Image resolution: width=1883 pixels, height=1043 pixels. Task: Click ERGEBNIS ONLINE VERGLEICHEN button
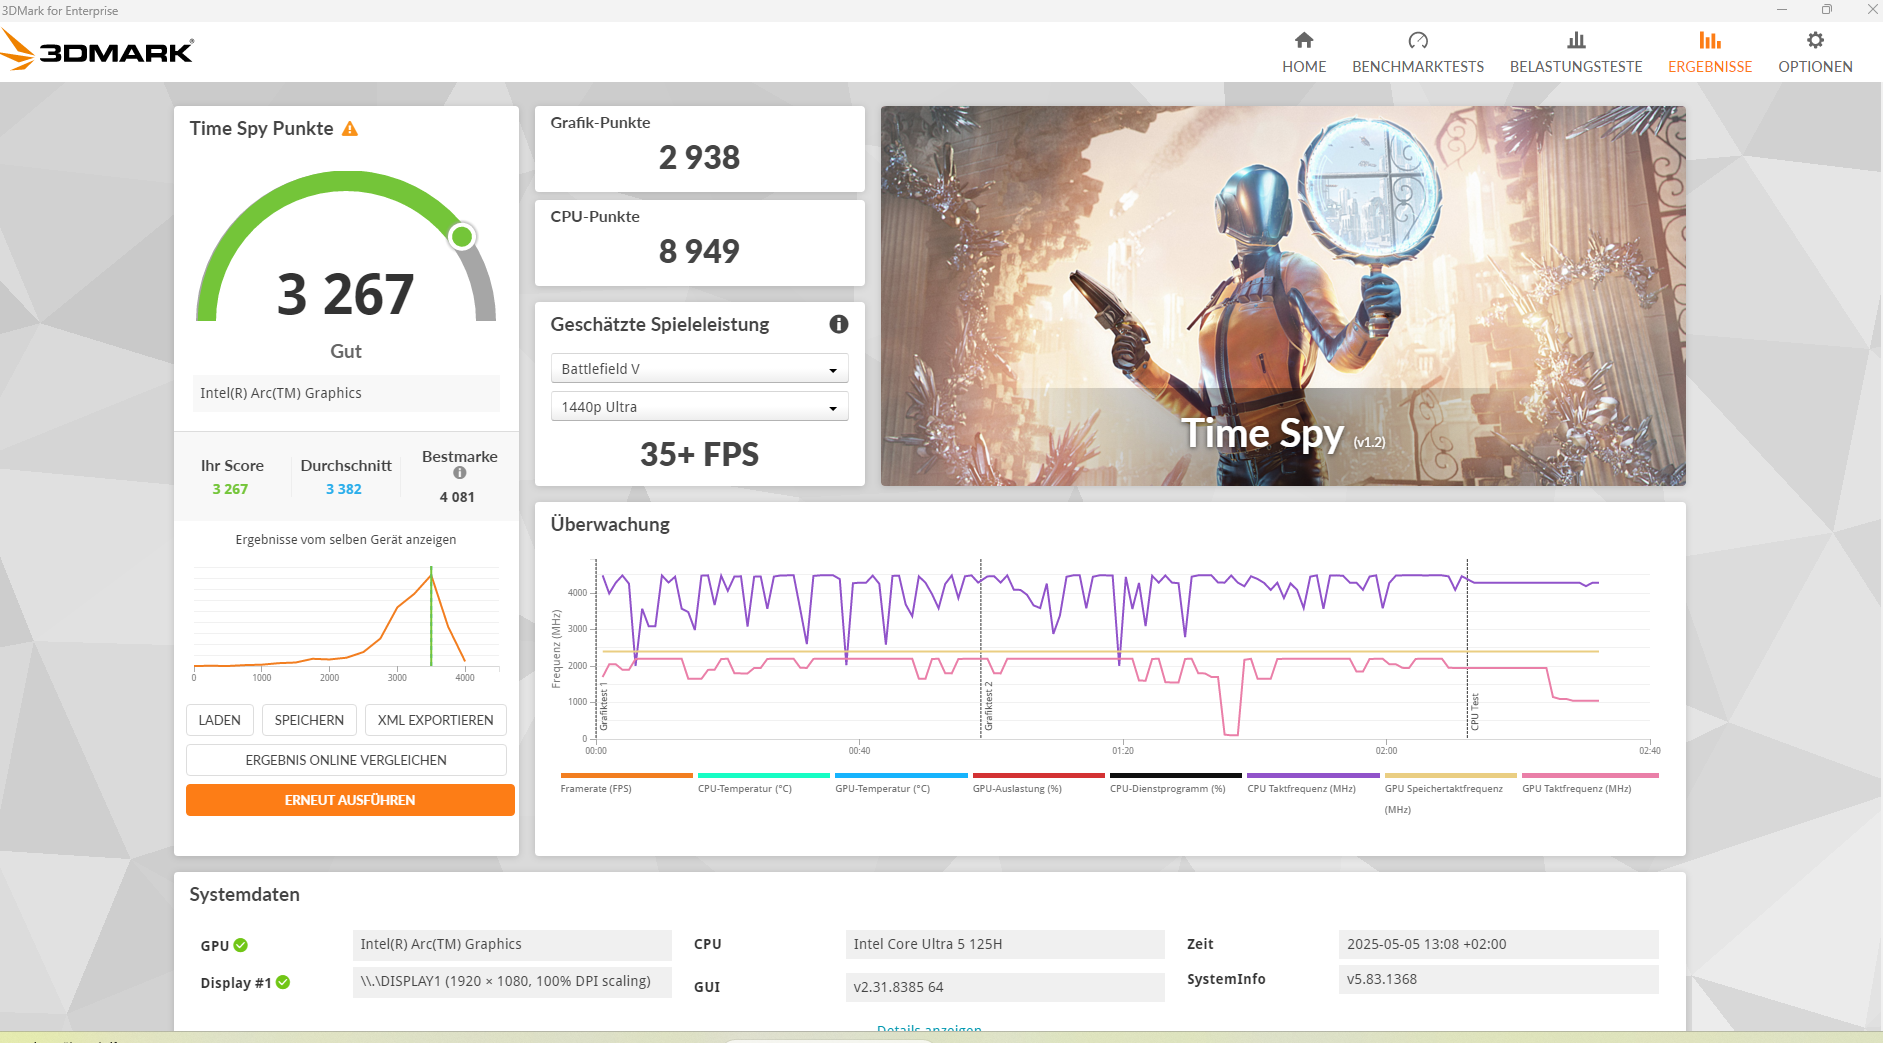pyautogui.click(x=346, y=760)
